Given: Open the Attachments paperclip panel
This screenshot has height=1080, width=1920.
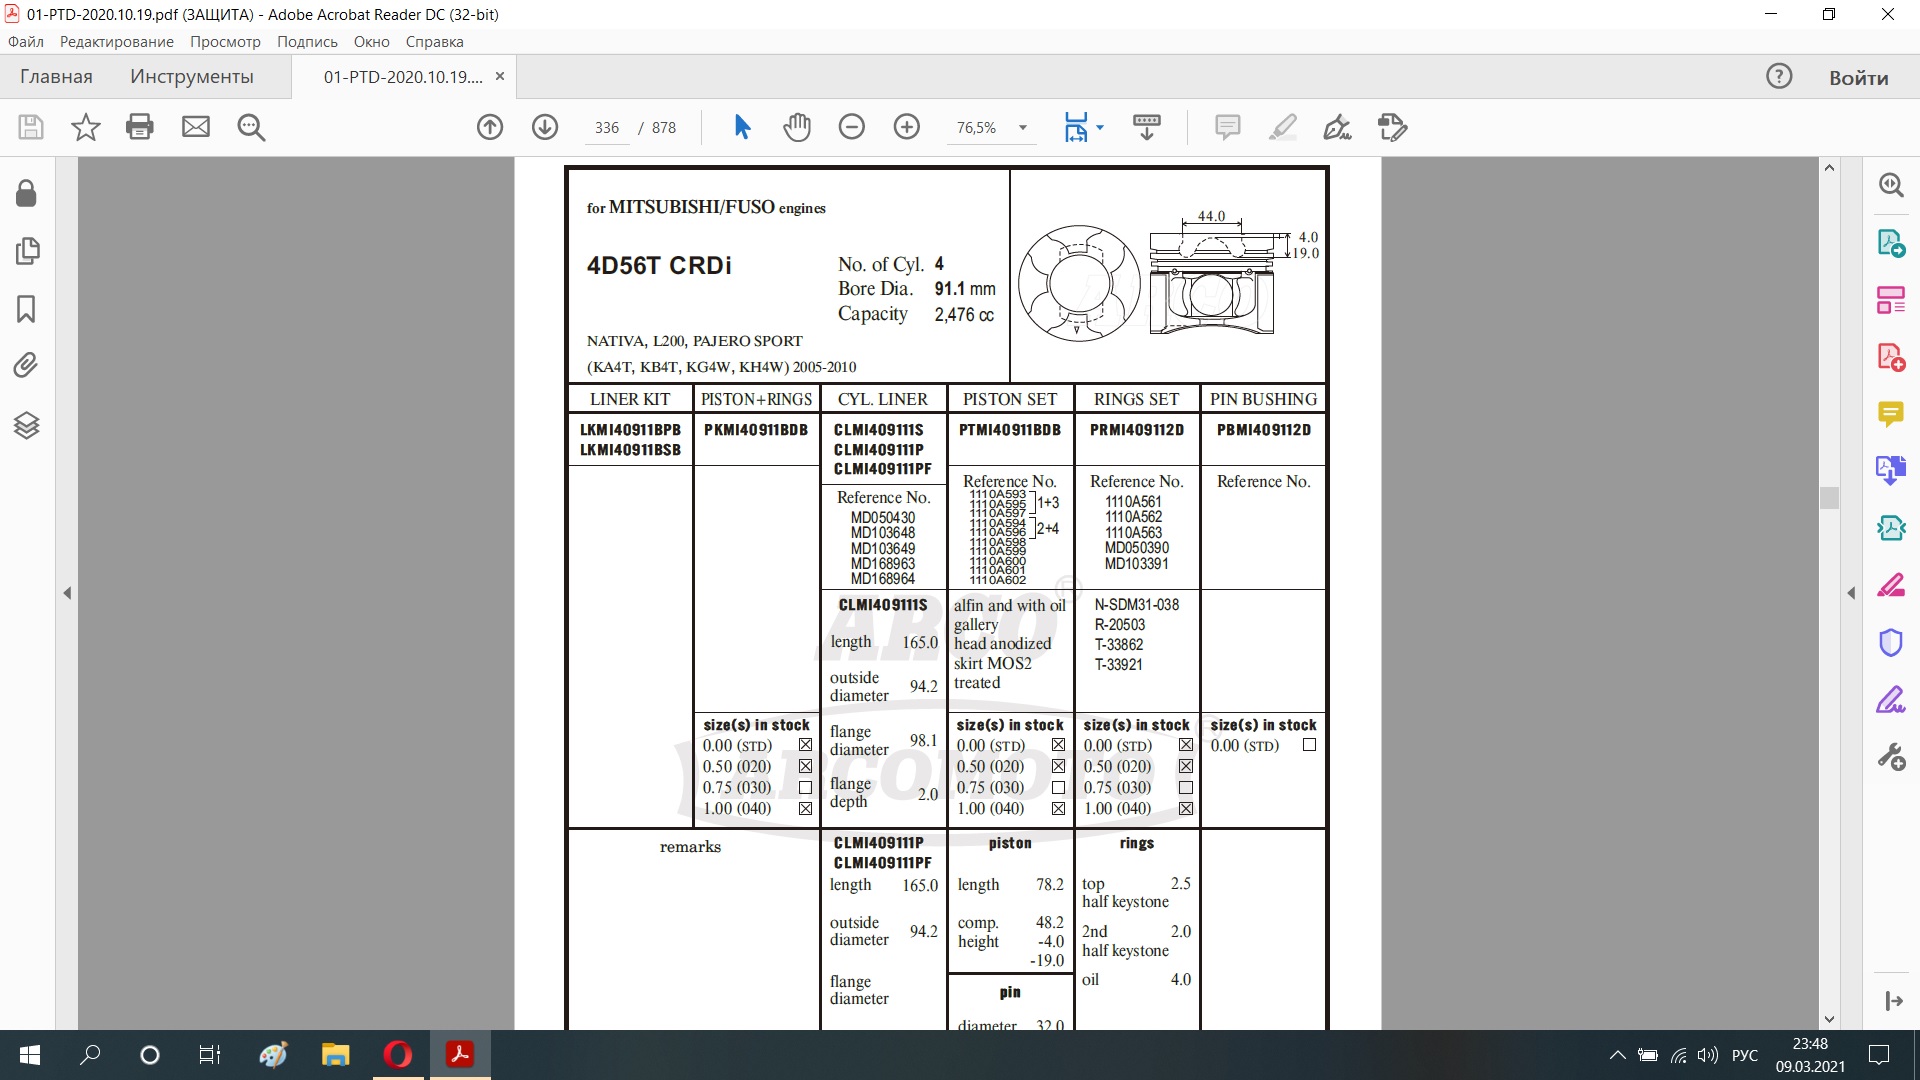Looking at the screenshot, I should click(x=27, y=365).
